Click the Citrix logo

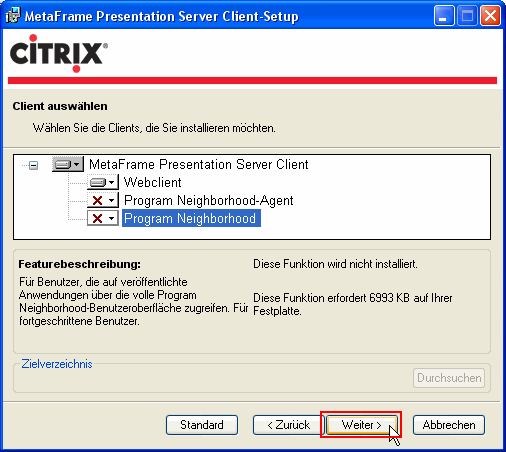click(58, 53)
